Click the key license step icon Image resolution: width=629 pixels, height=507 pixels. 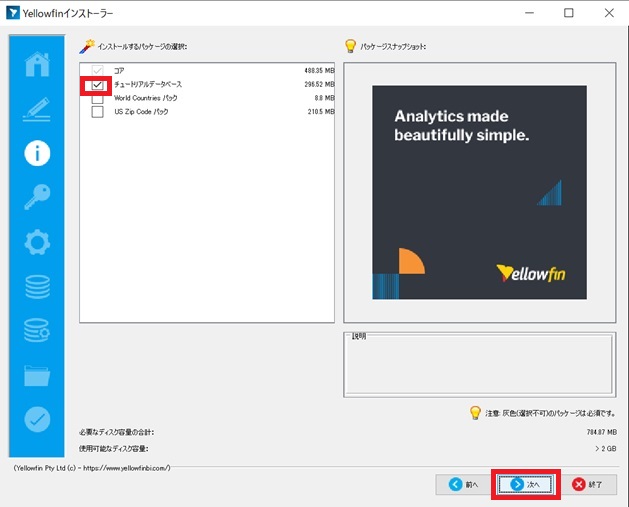click(37, 197)
